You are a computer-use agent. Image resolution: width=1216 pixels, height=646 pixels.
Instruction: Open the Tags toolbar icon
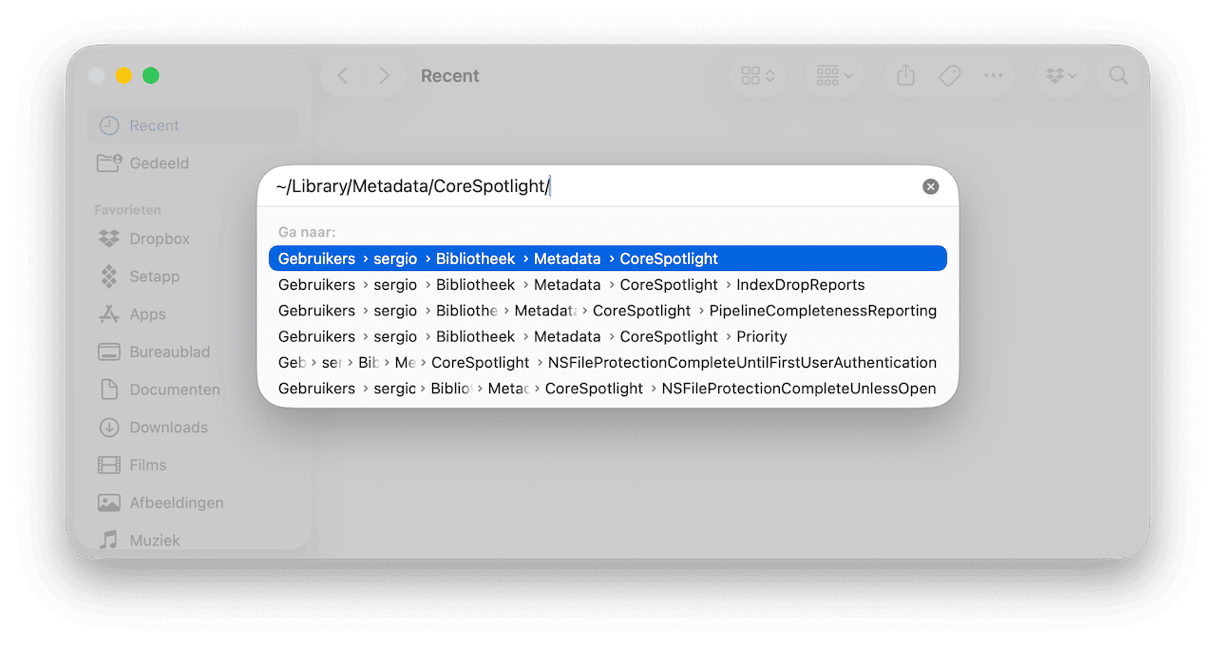point(950,76)
